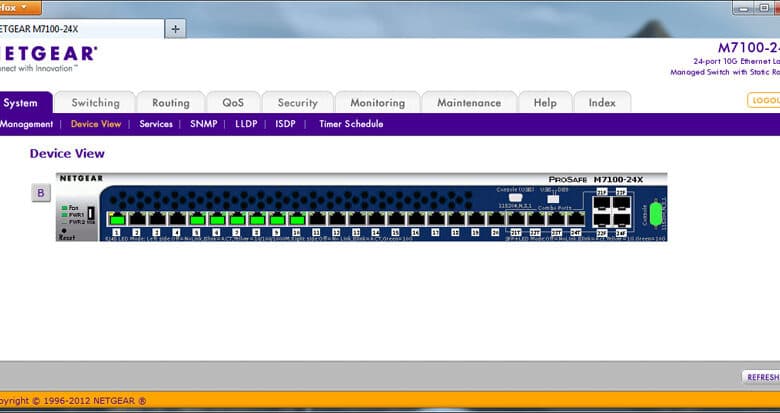Open the QoS tab
This screenshot has width=780, height=413.
[233, 103]
